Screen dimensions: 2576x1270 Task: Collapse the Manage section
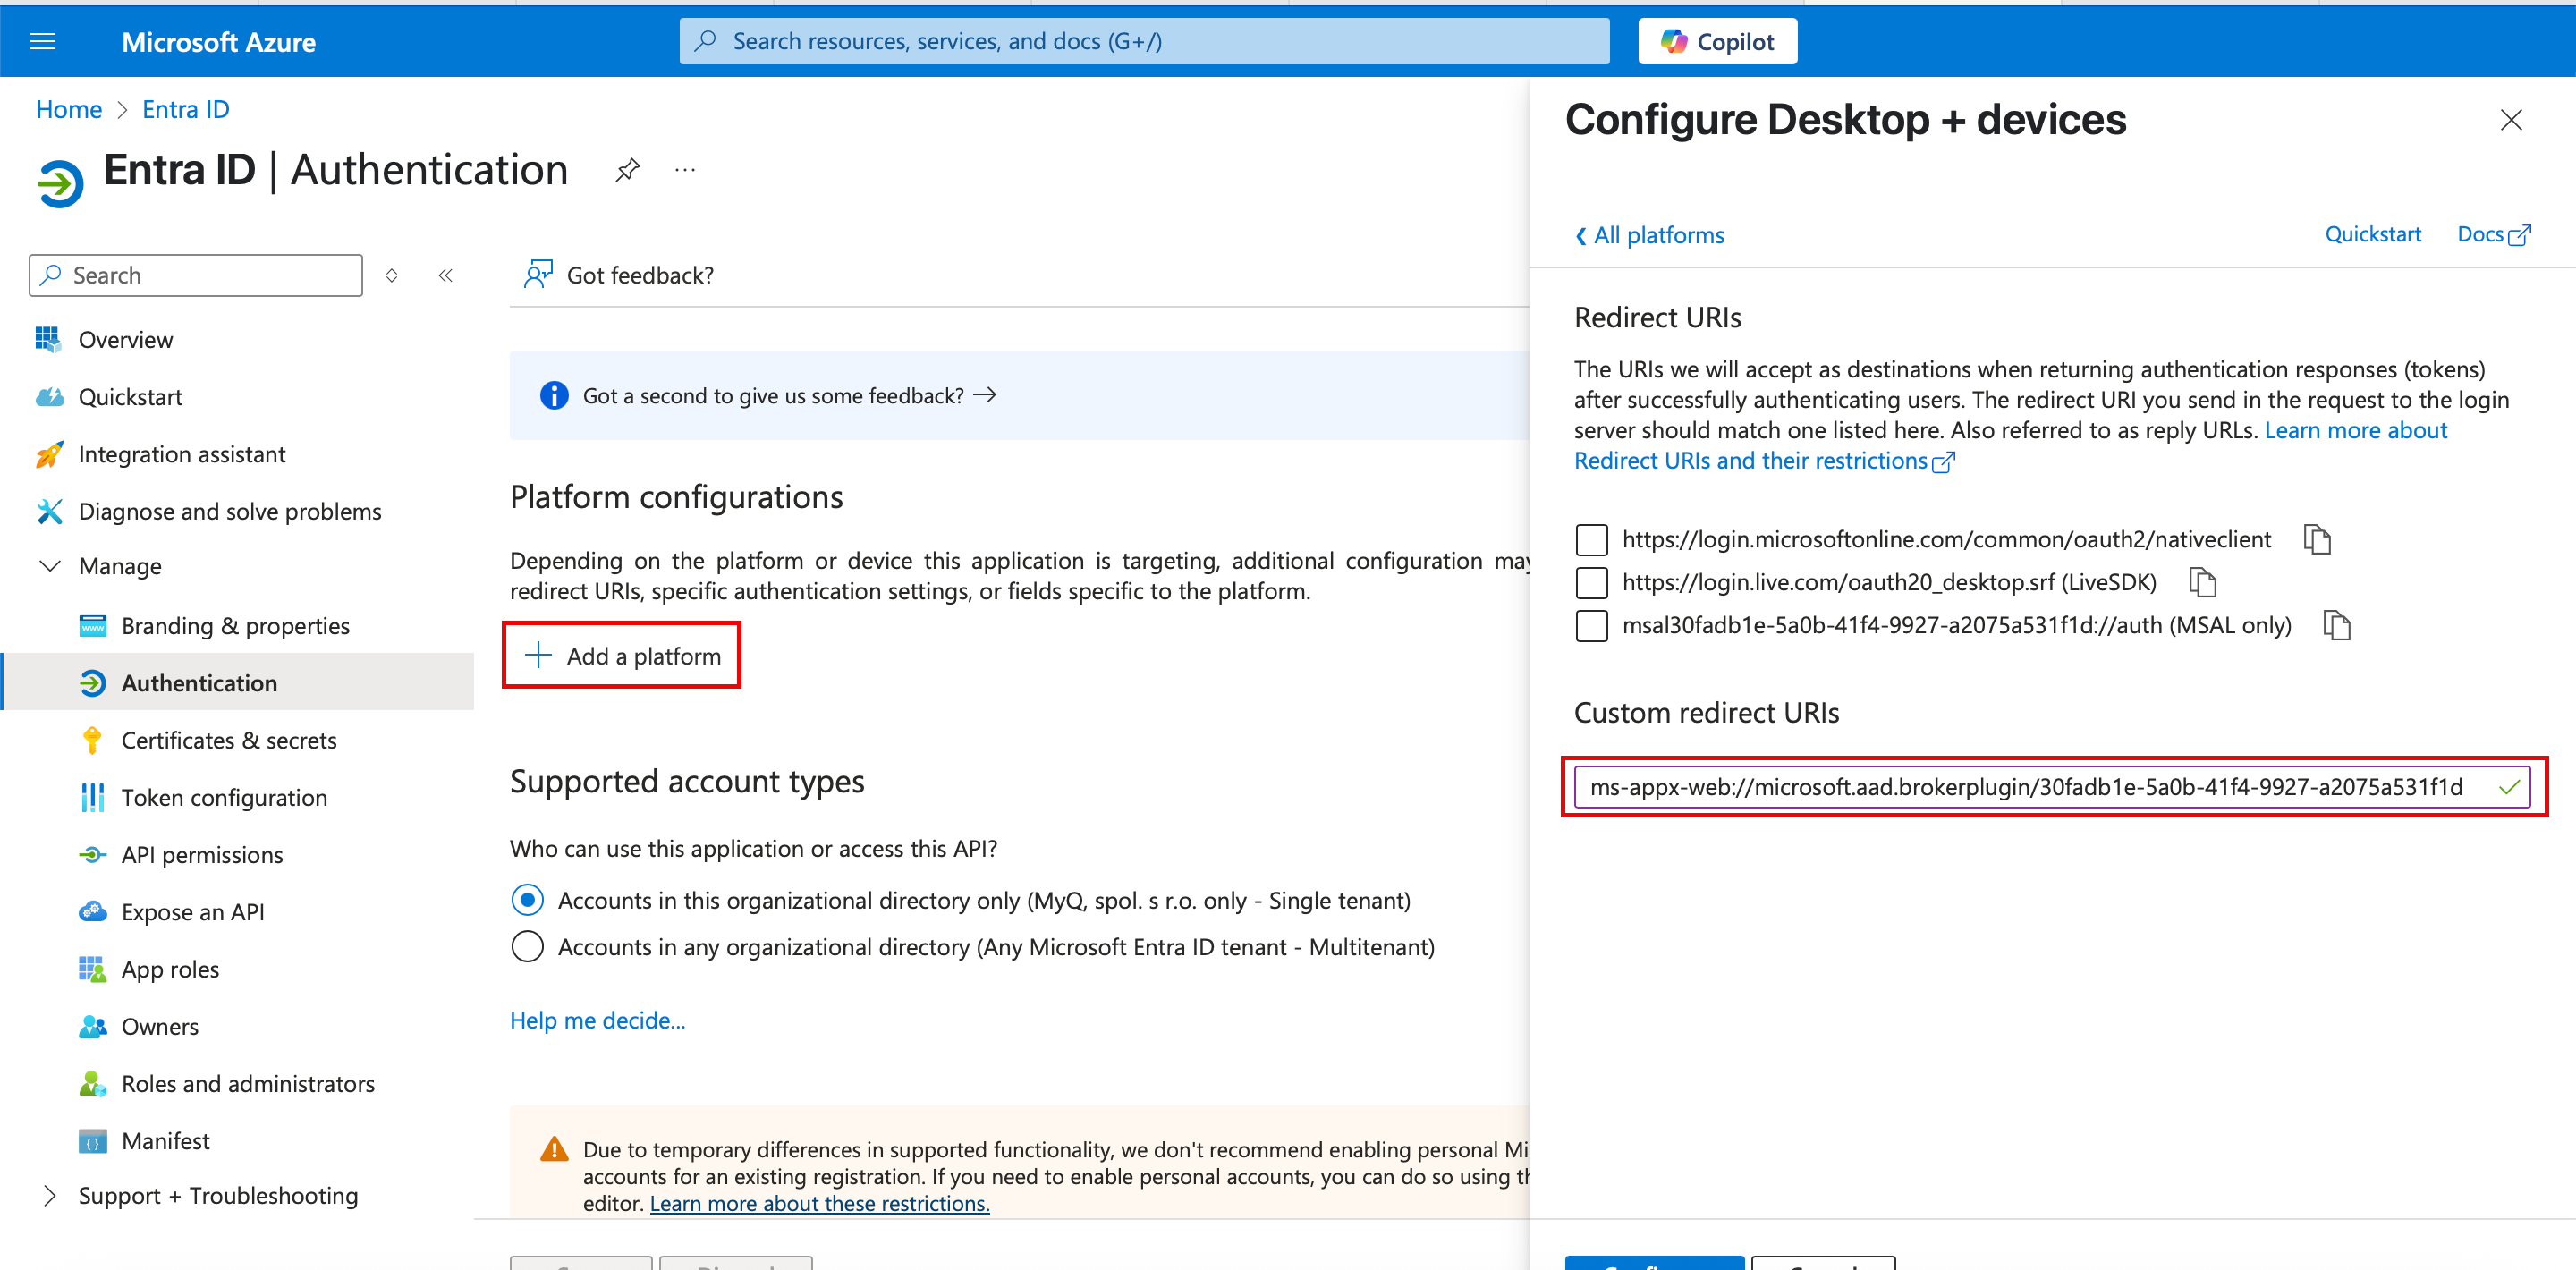pos(50,566)
